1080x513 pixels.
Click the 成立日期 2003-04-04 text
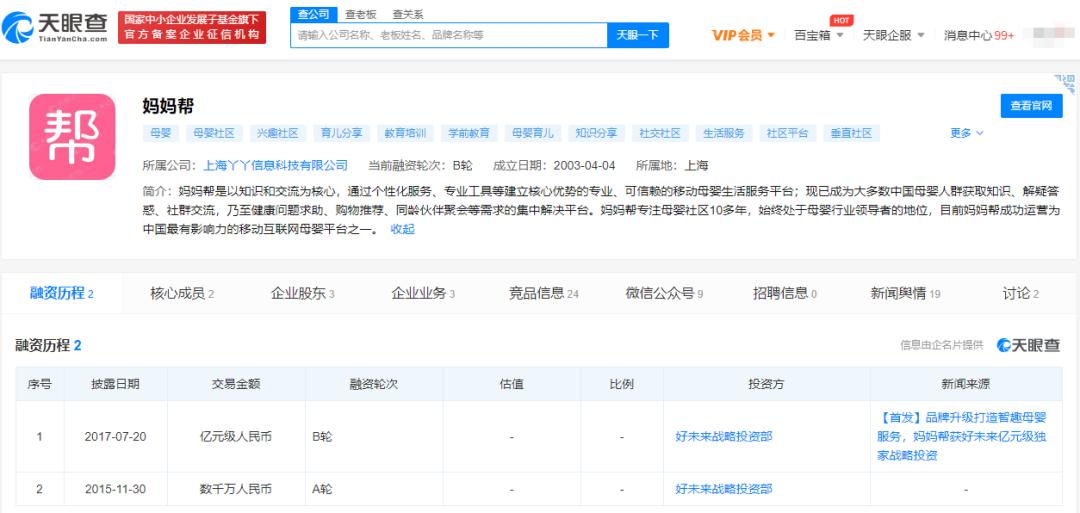554,165
